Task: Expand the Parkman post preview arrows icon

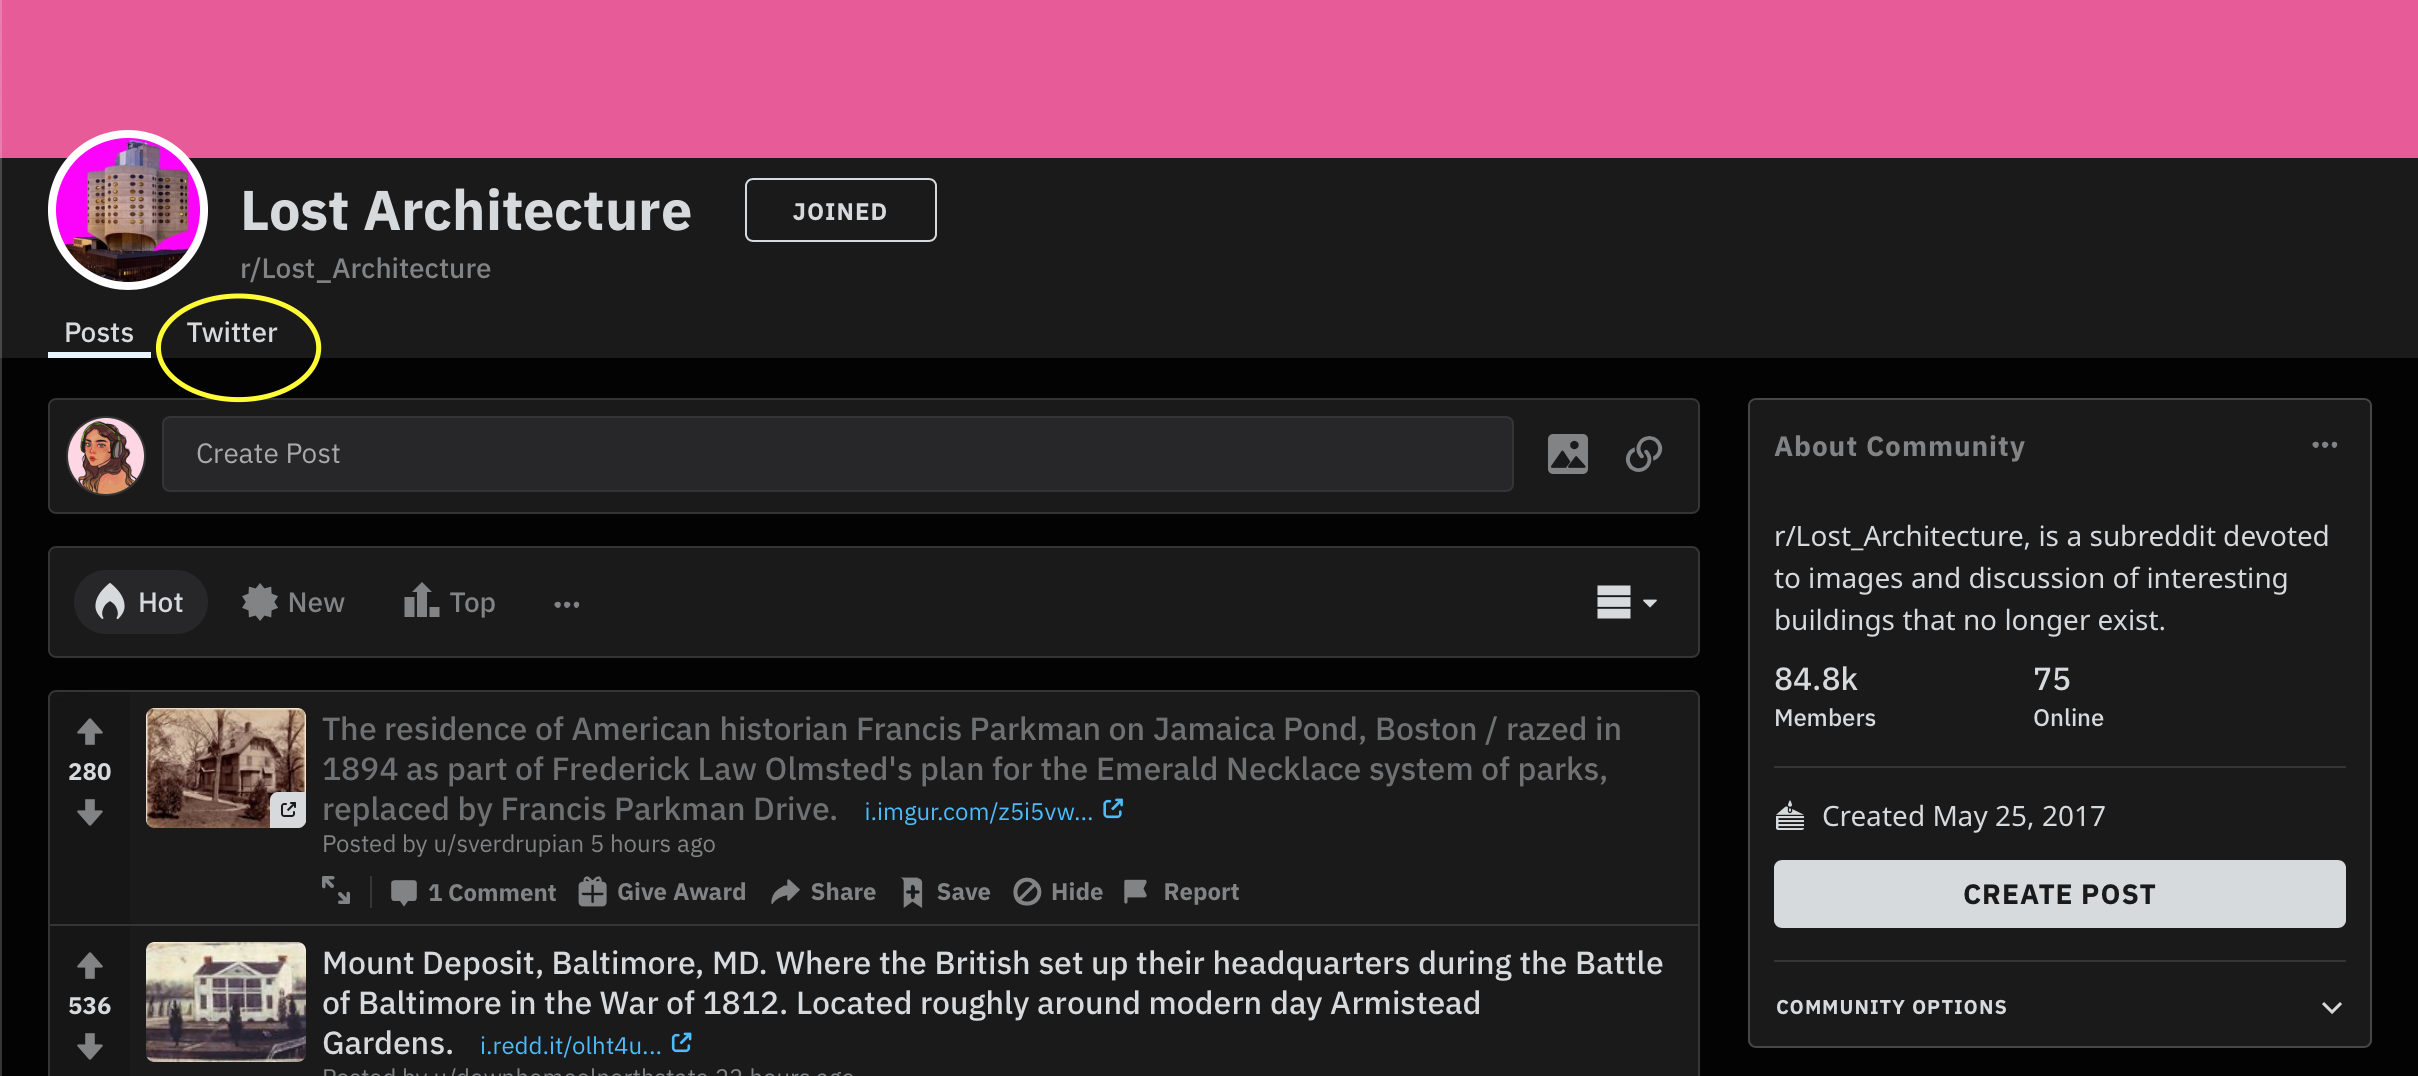Action: [336, 890]
